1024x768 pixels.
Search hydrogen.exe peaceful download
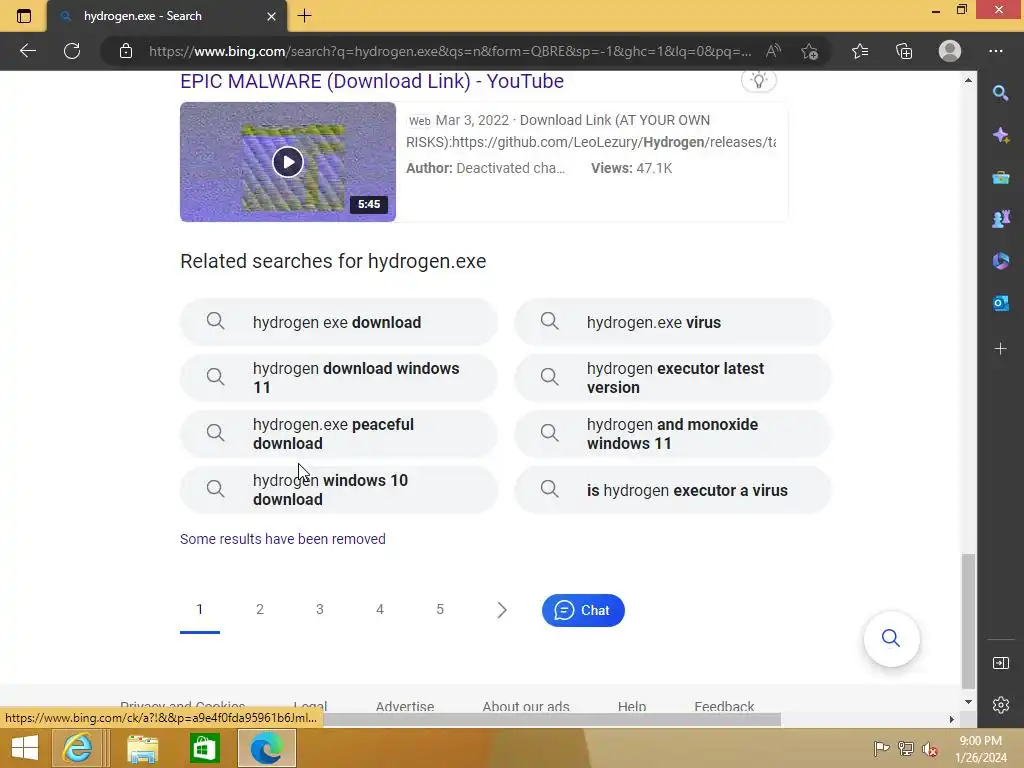coord(339,434)
